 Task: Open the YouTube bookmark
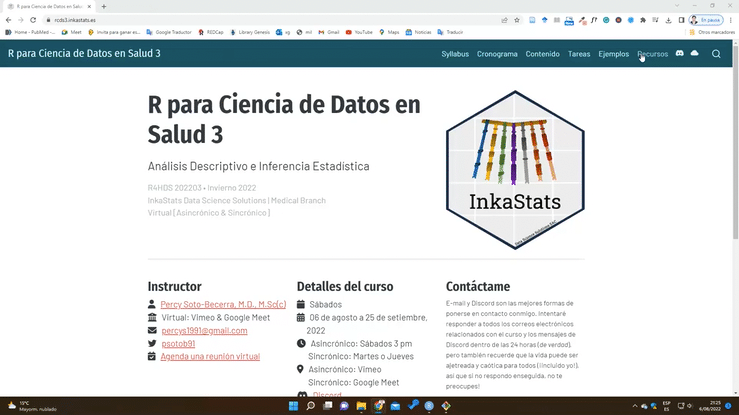361,32
